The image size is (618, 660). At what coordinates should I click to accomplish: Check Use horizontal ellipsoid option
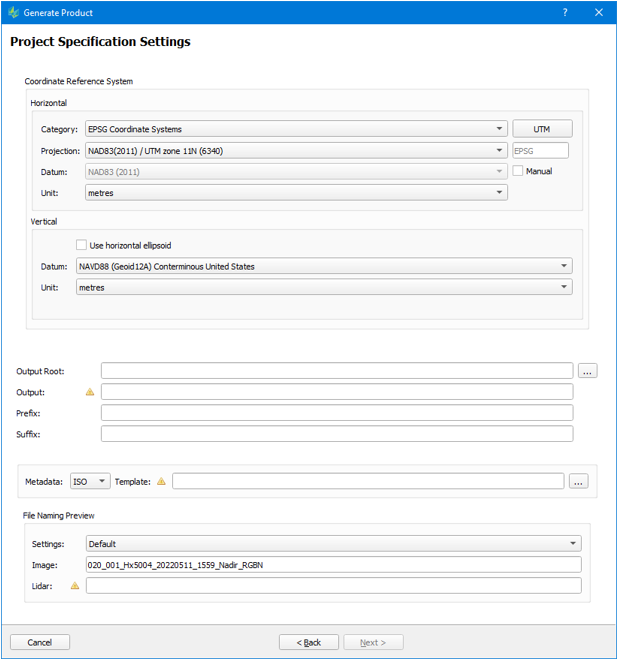pos(82,245)
